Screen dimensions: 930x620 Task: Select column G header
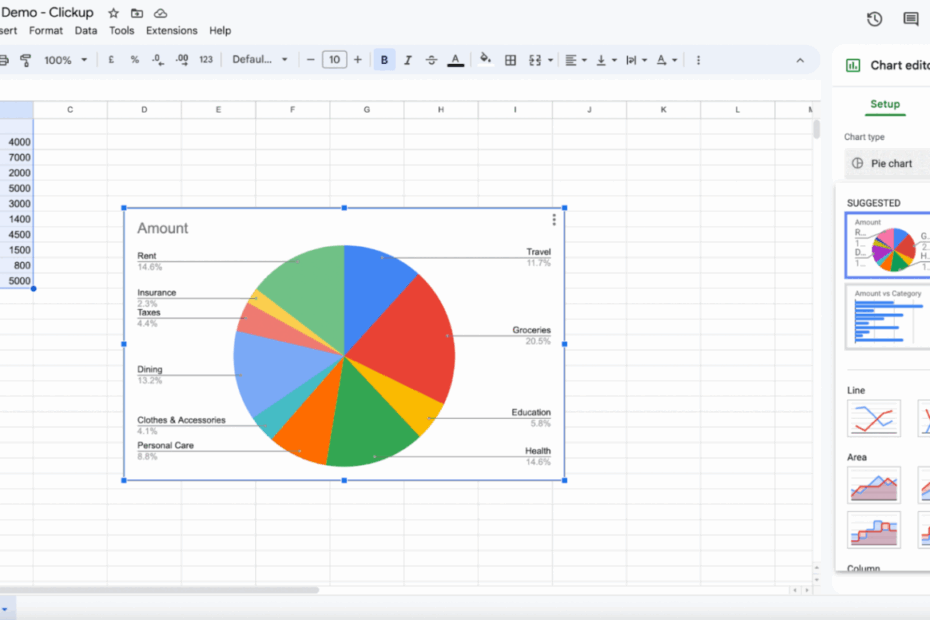[x=367, y=110]
